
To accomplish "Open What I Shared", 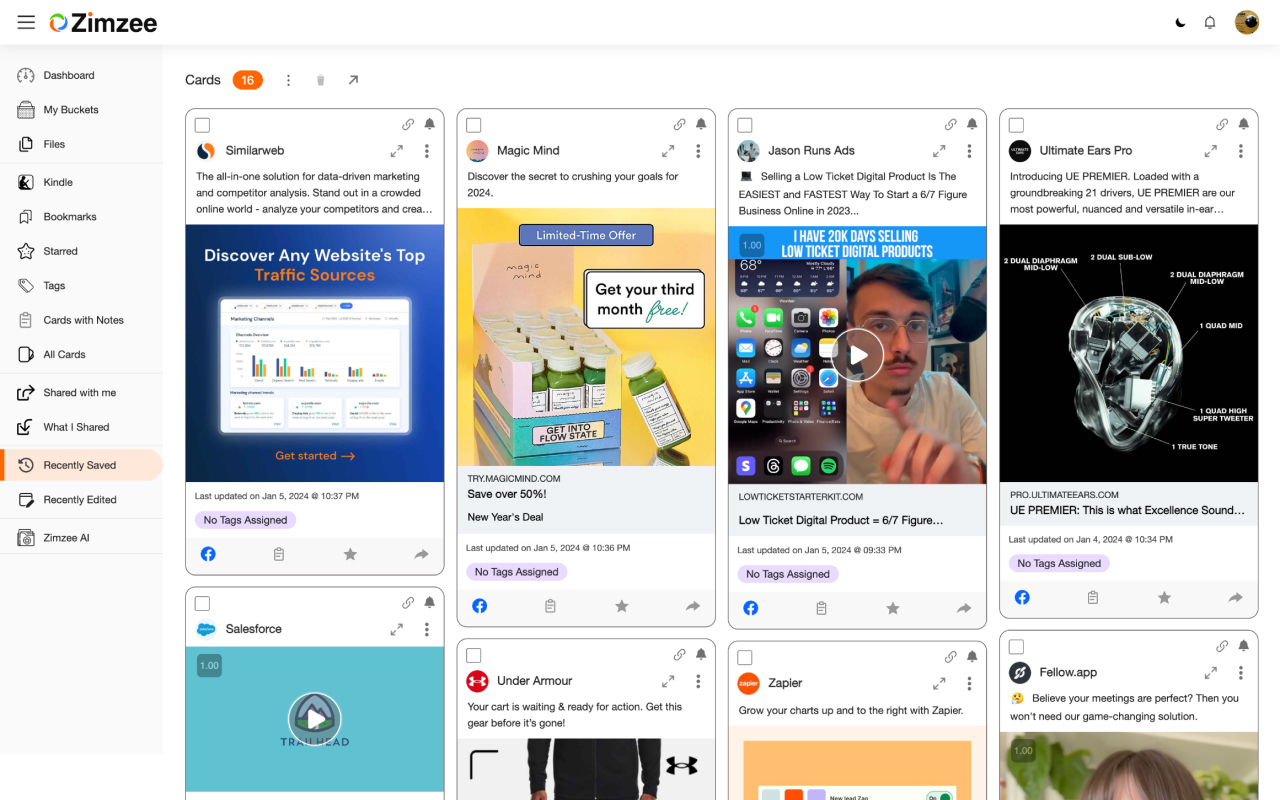I will coord(81,427).
